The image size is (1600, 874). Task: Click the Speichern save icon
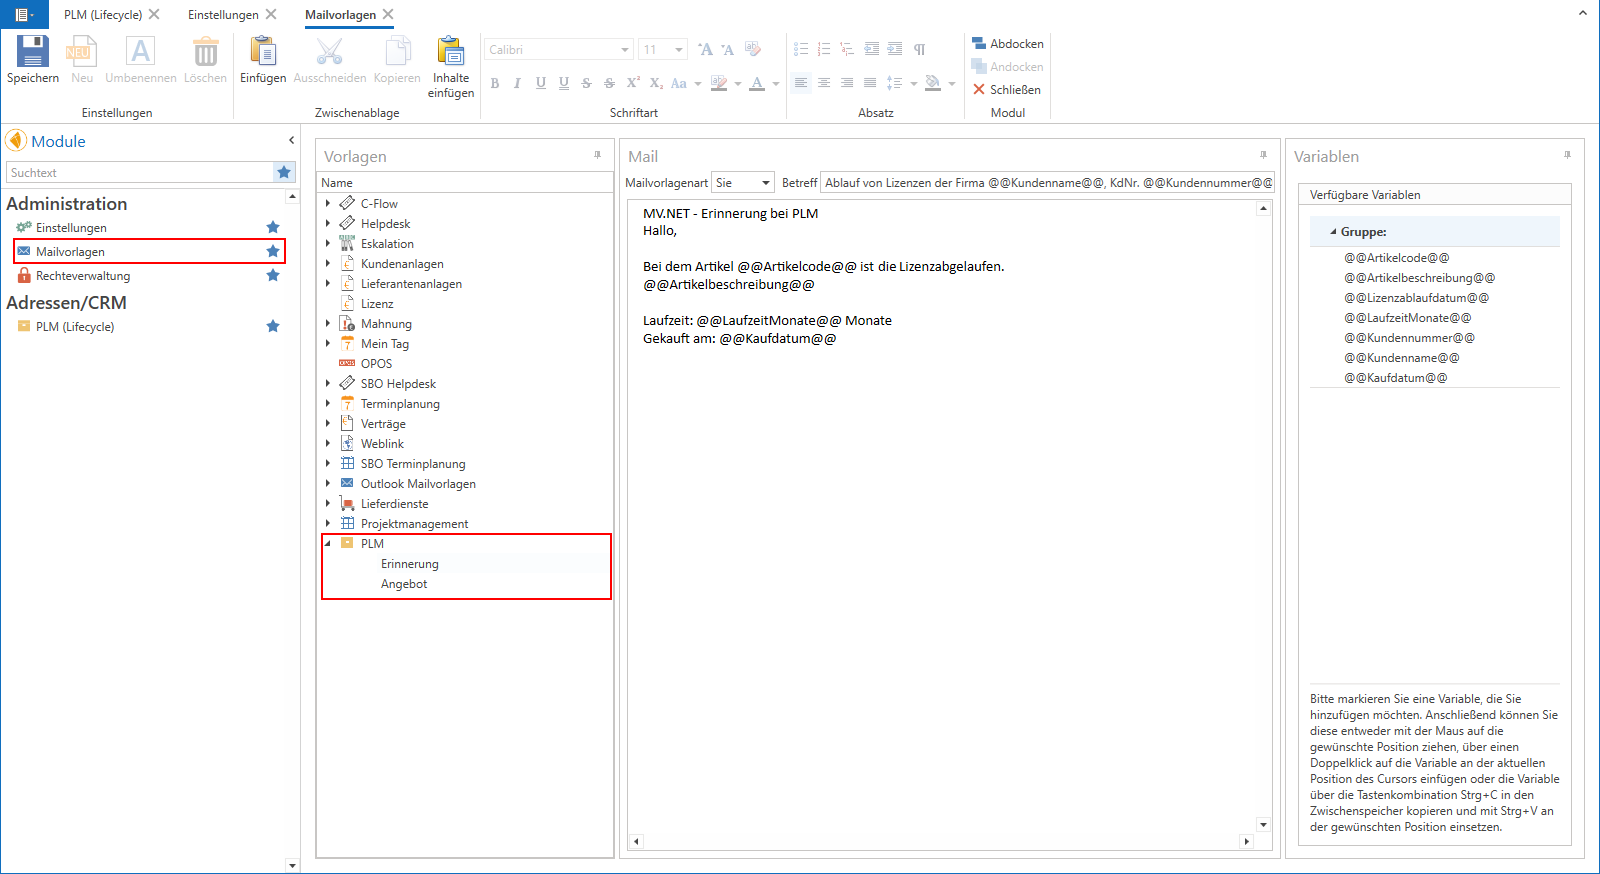tap(32, 52)
